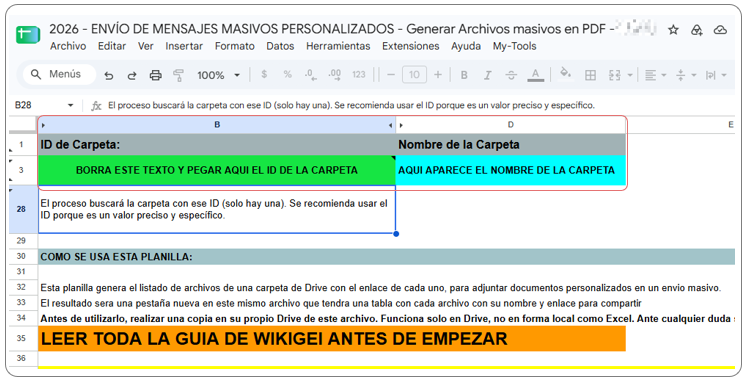Screen dimensions: 746x380
Task: Click the Redo arrow
Action: (132, 75)
